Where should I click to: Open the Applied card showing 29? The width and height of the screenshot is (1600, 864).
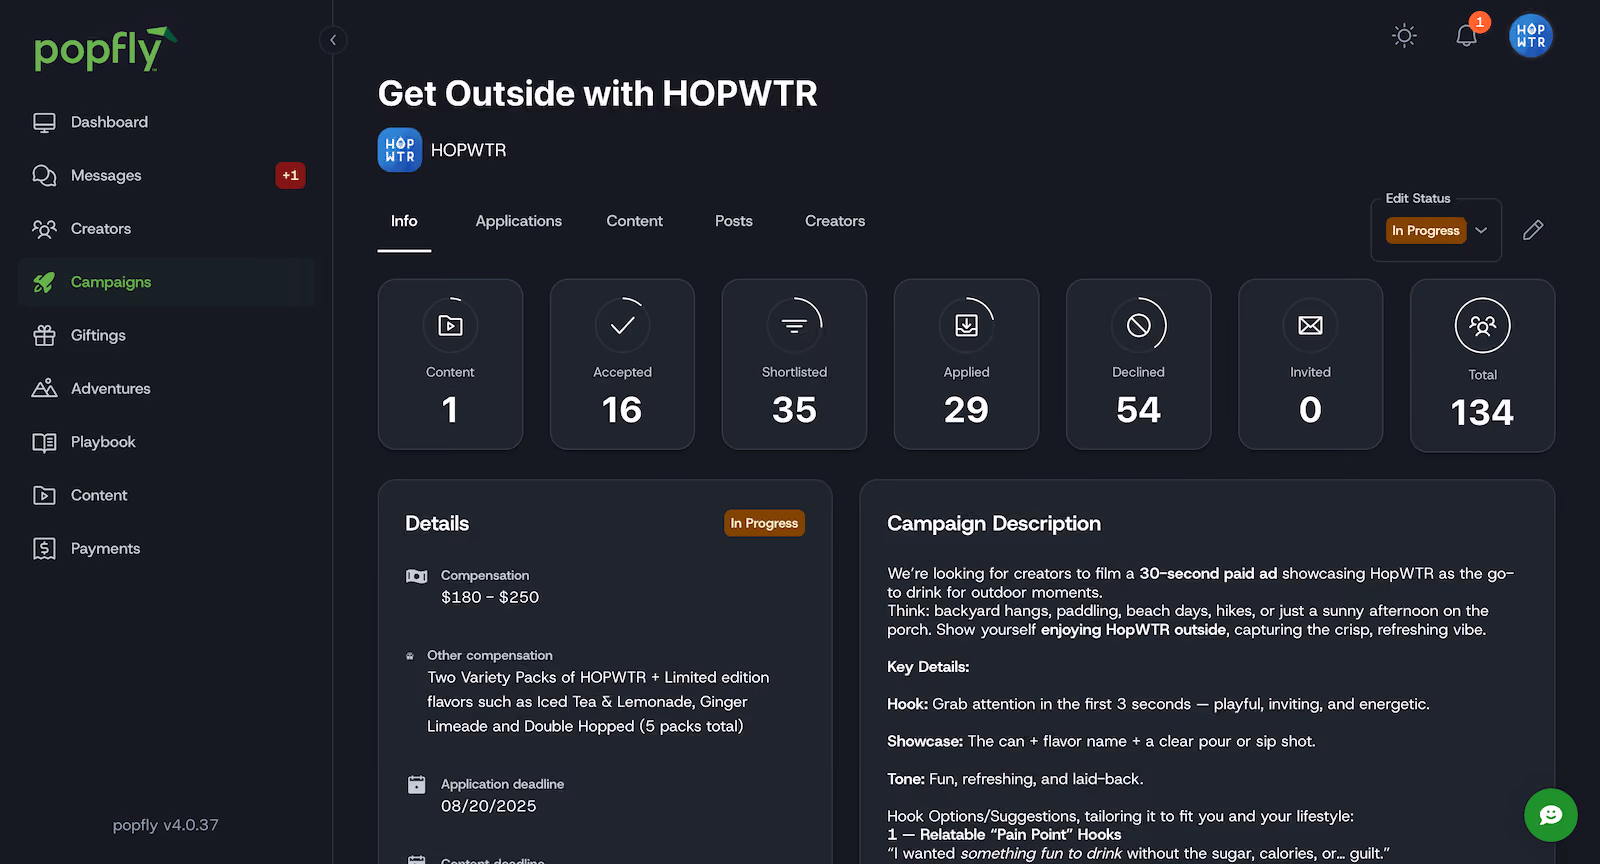(x=966, y=364)
